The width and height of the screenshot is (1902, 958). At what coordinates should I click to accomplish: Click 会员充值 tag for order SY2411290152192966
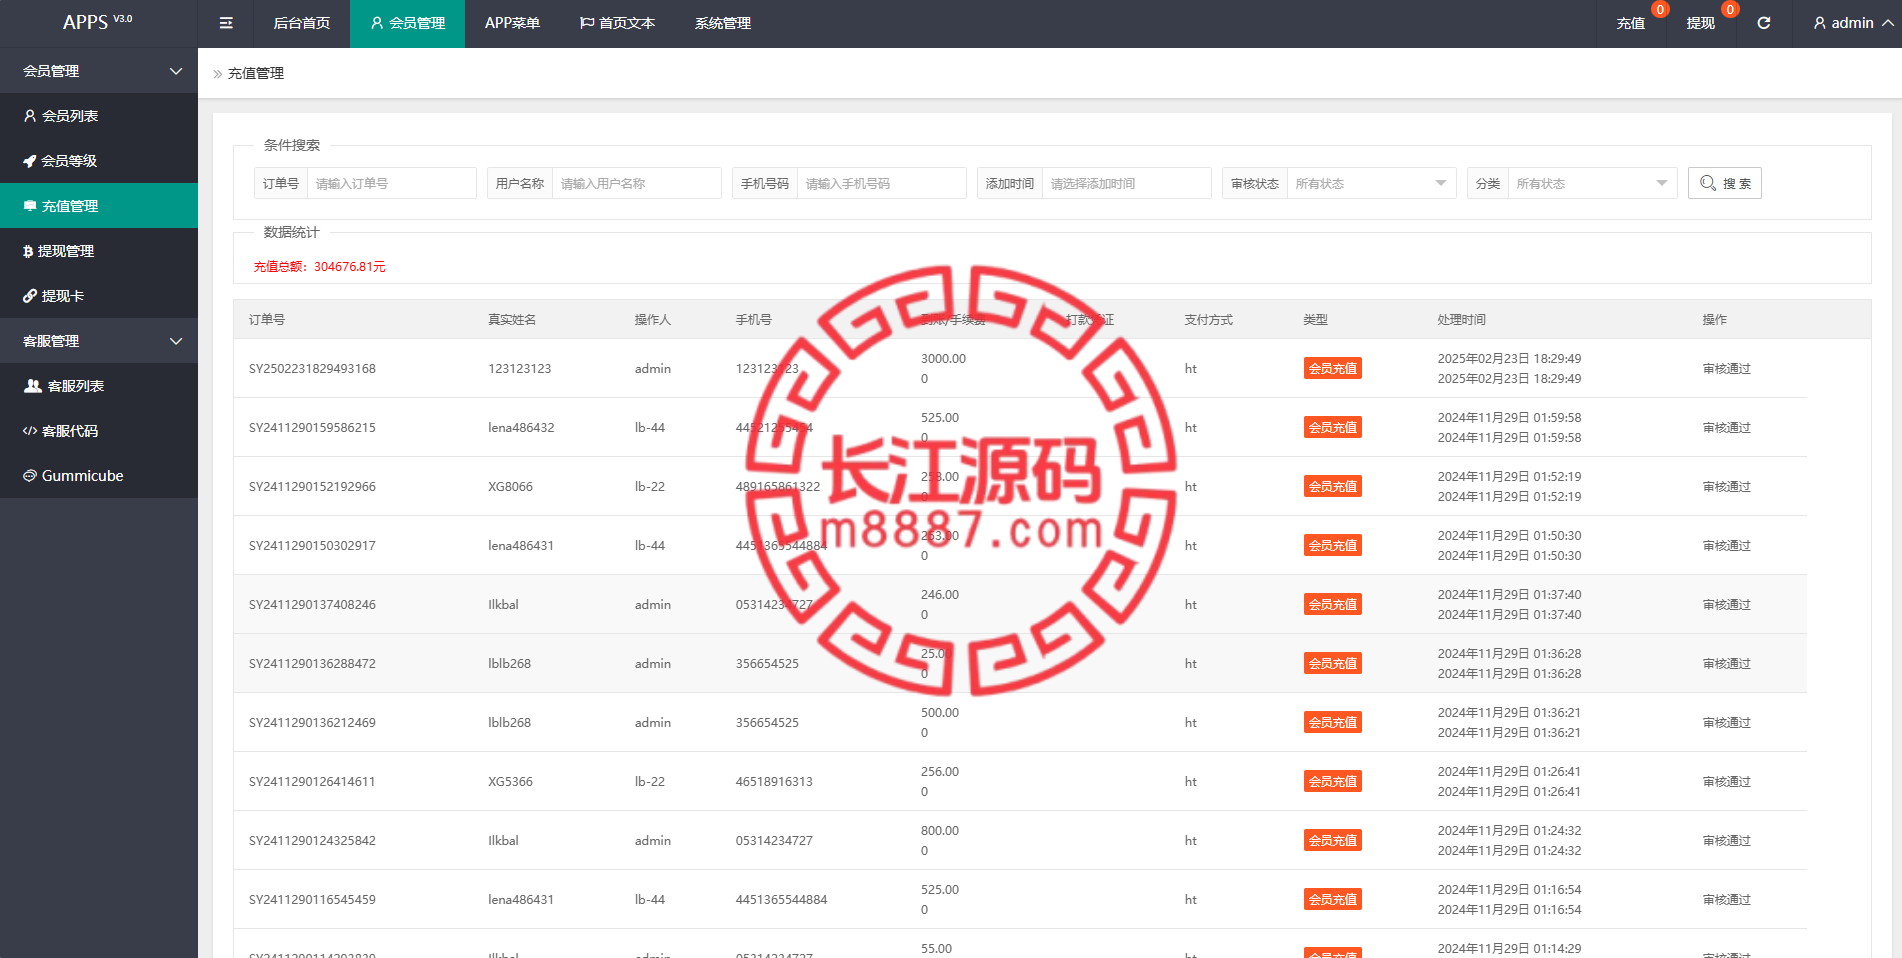coord(1332,486)
